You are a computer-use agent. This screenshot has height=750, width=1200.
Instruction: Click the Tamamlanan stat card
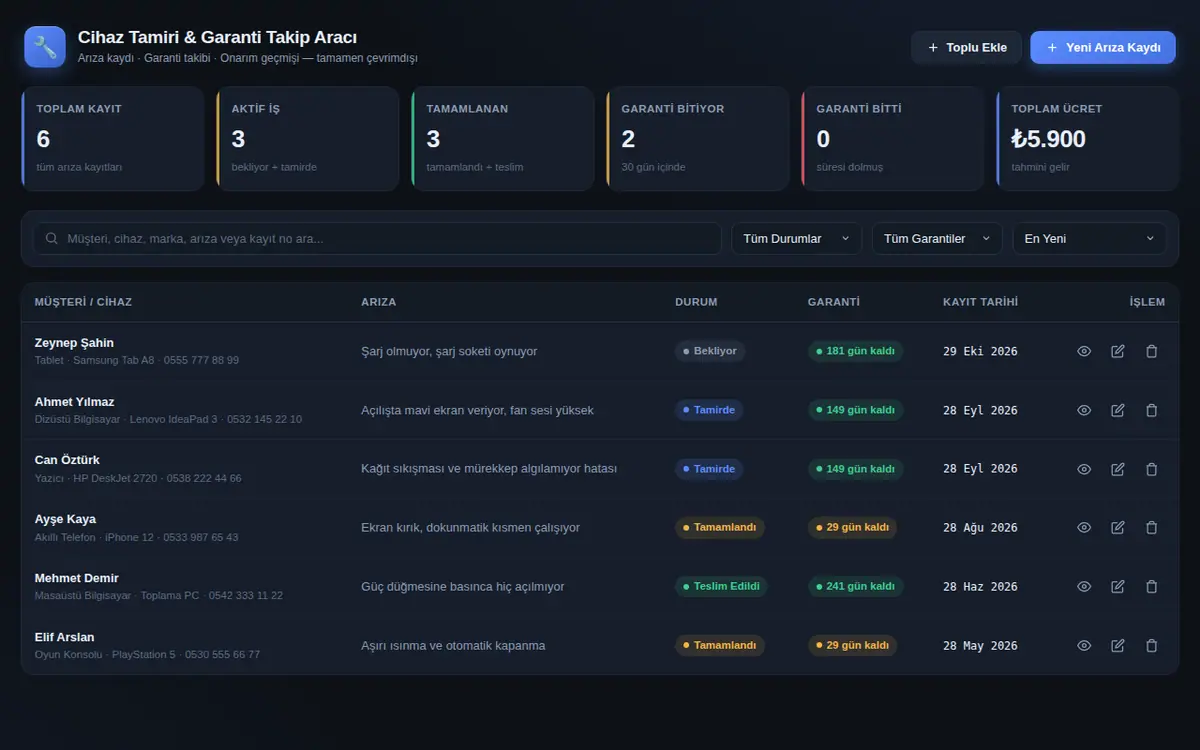(x=502, y=138)
